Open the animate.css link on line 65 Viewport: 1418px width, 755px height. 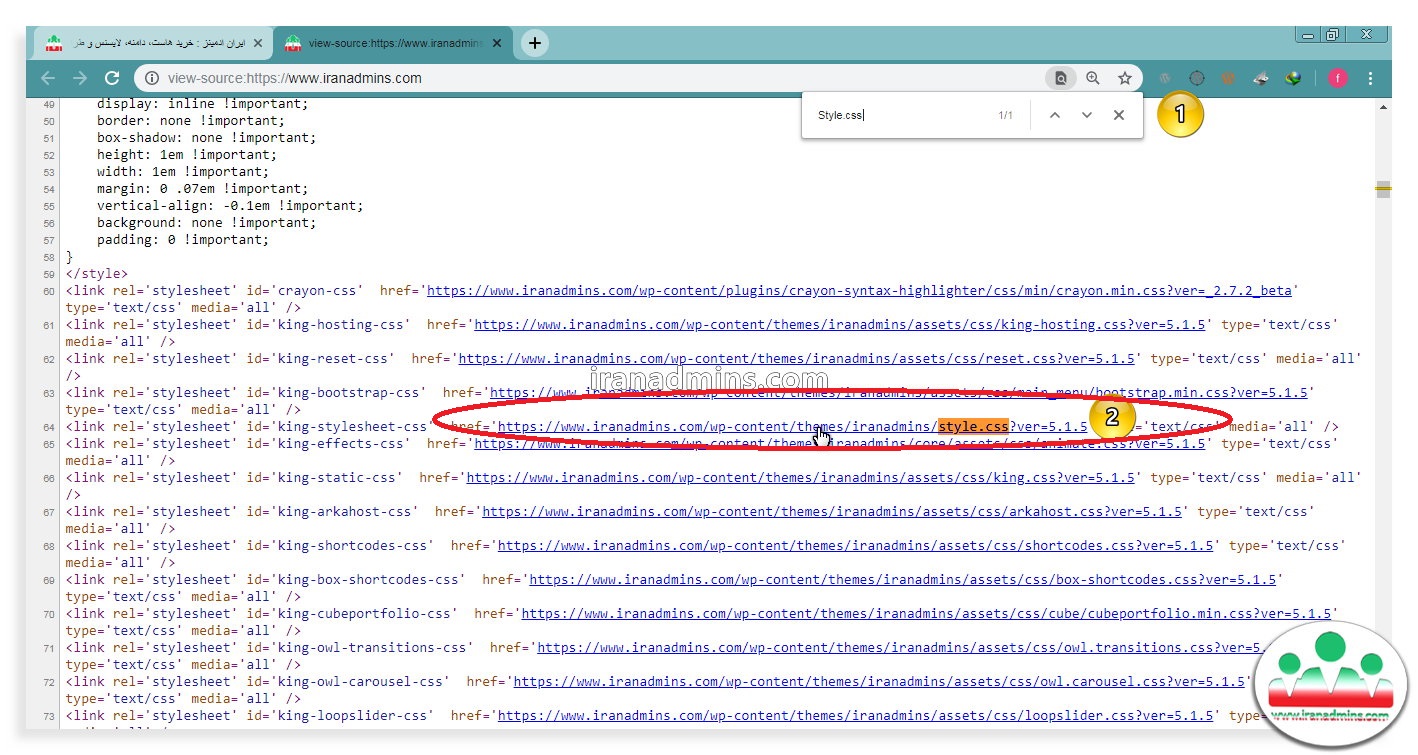tap(840, 444)
